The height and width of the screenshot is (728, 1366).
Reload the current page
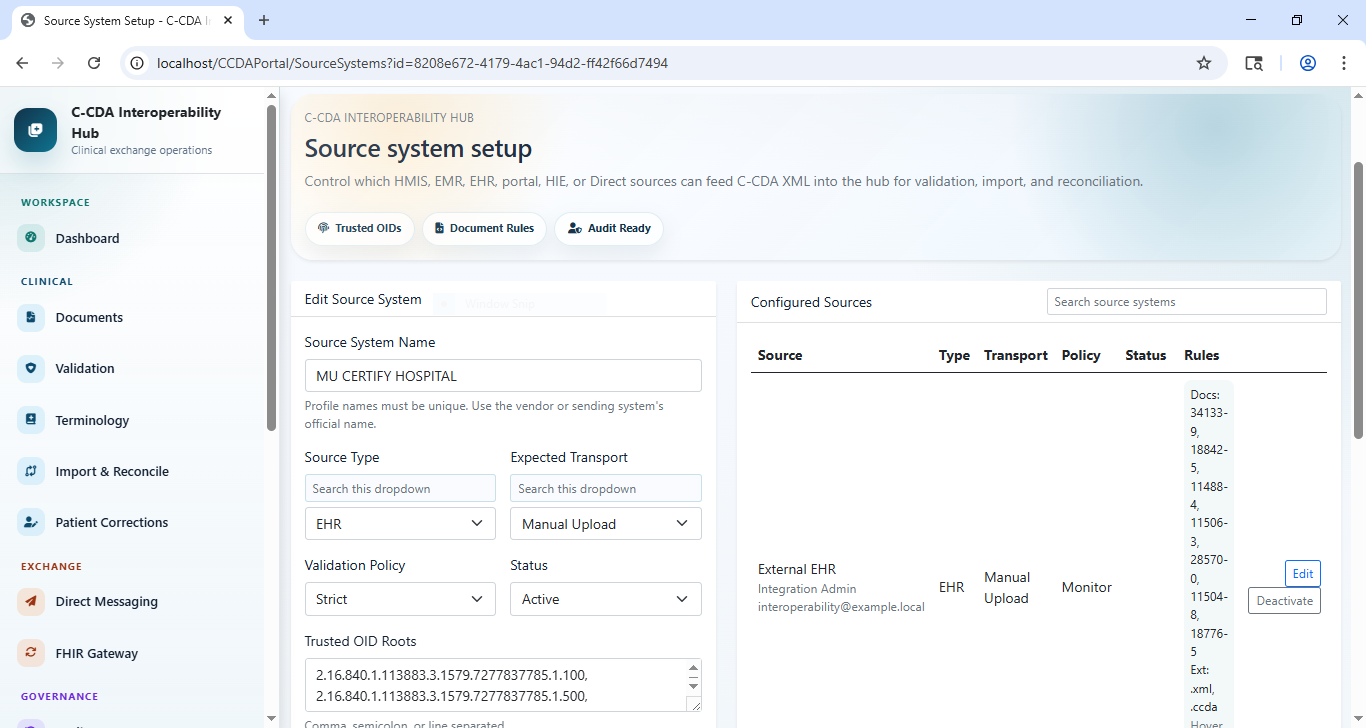tap(94, 63)
